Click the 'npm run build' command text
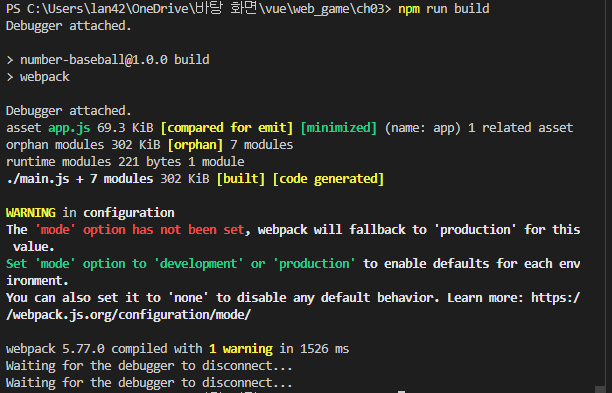Screen dimensions: 612x393 443,9
